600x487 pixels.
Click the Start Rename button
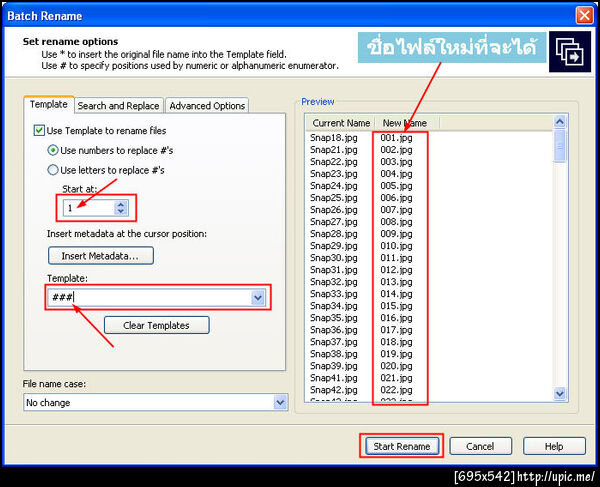coord(402,446)
